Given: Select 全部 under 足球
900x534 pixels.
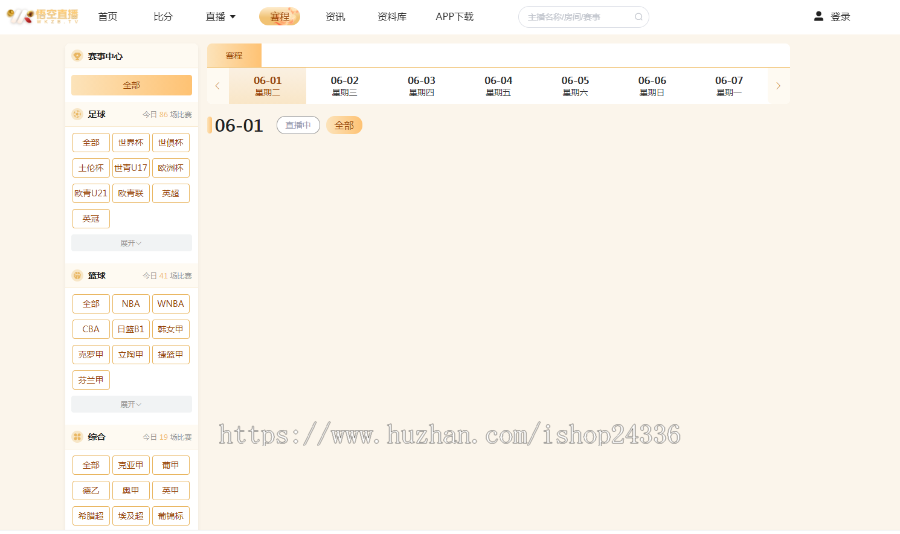Looking at the screenshot, I should 91,142.
